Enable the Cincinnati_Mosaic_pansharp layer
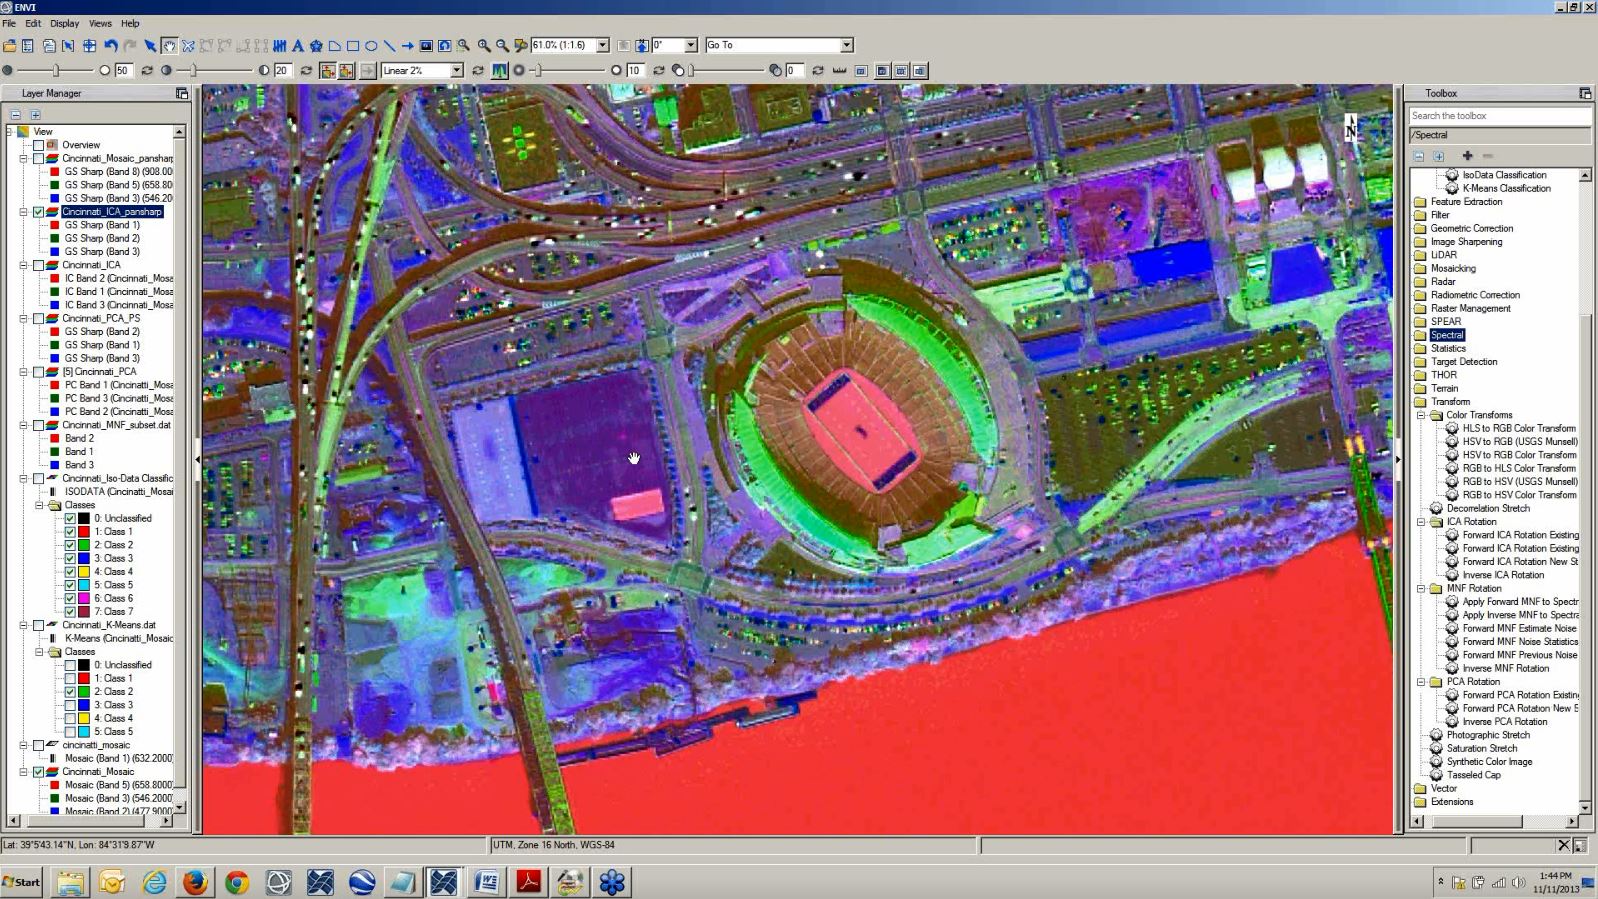 click(x=38, y=158)
